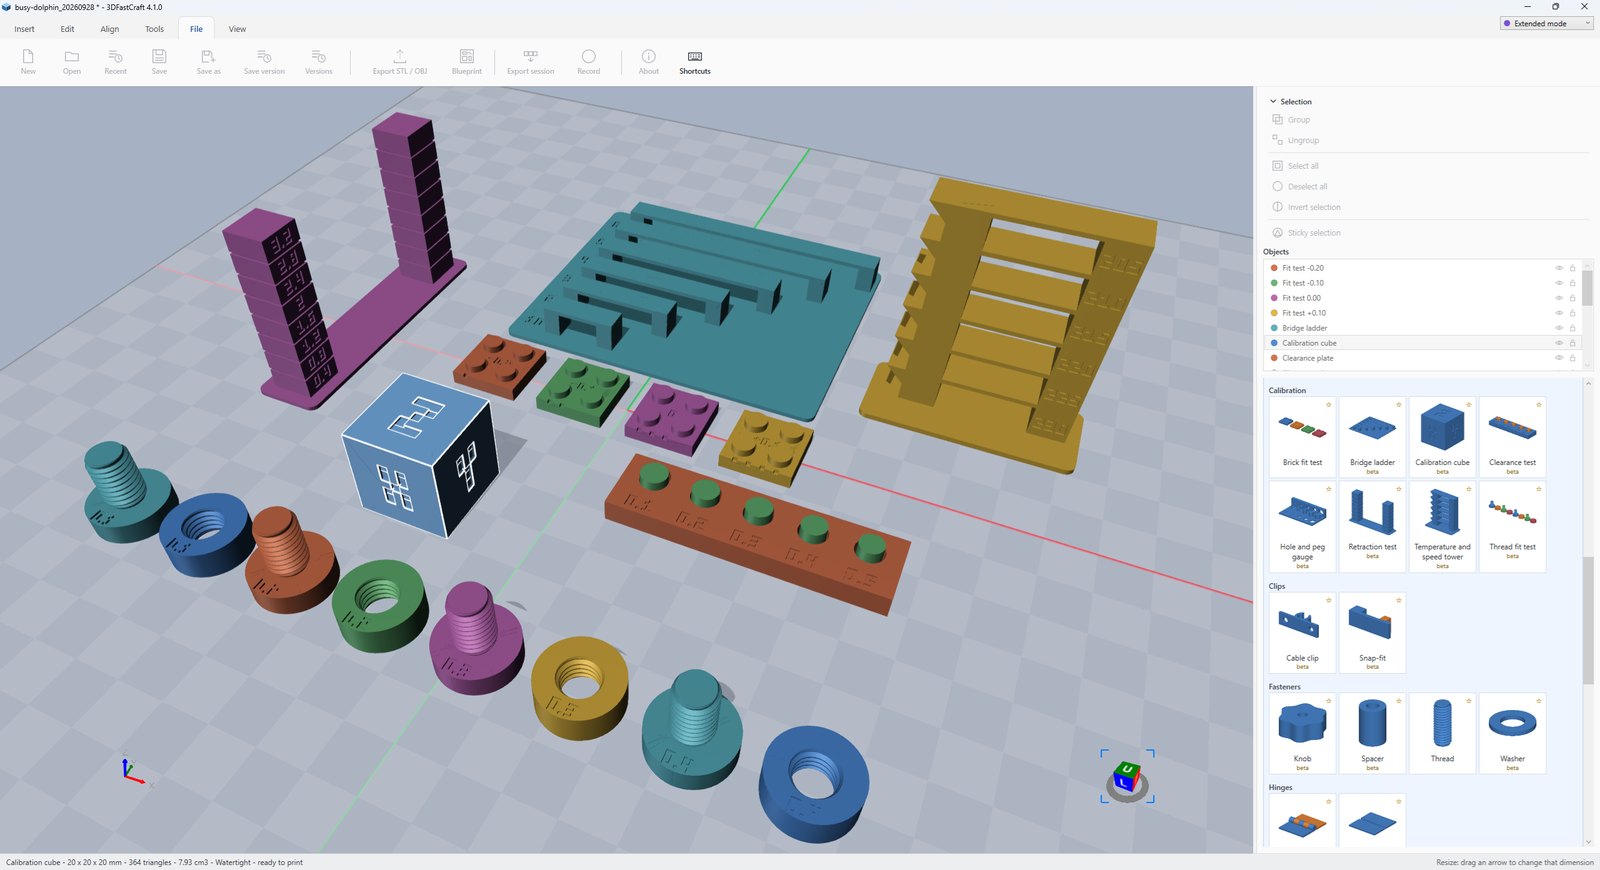Click the view orientation cube

point(1127,776)
